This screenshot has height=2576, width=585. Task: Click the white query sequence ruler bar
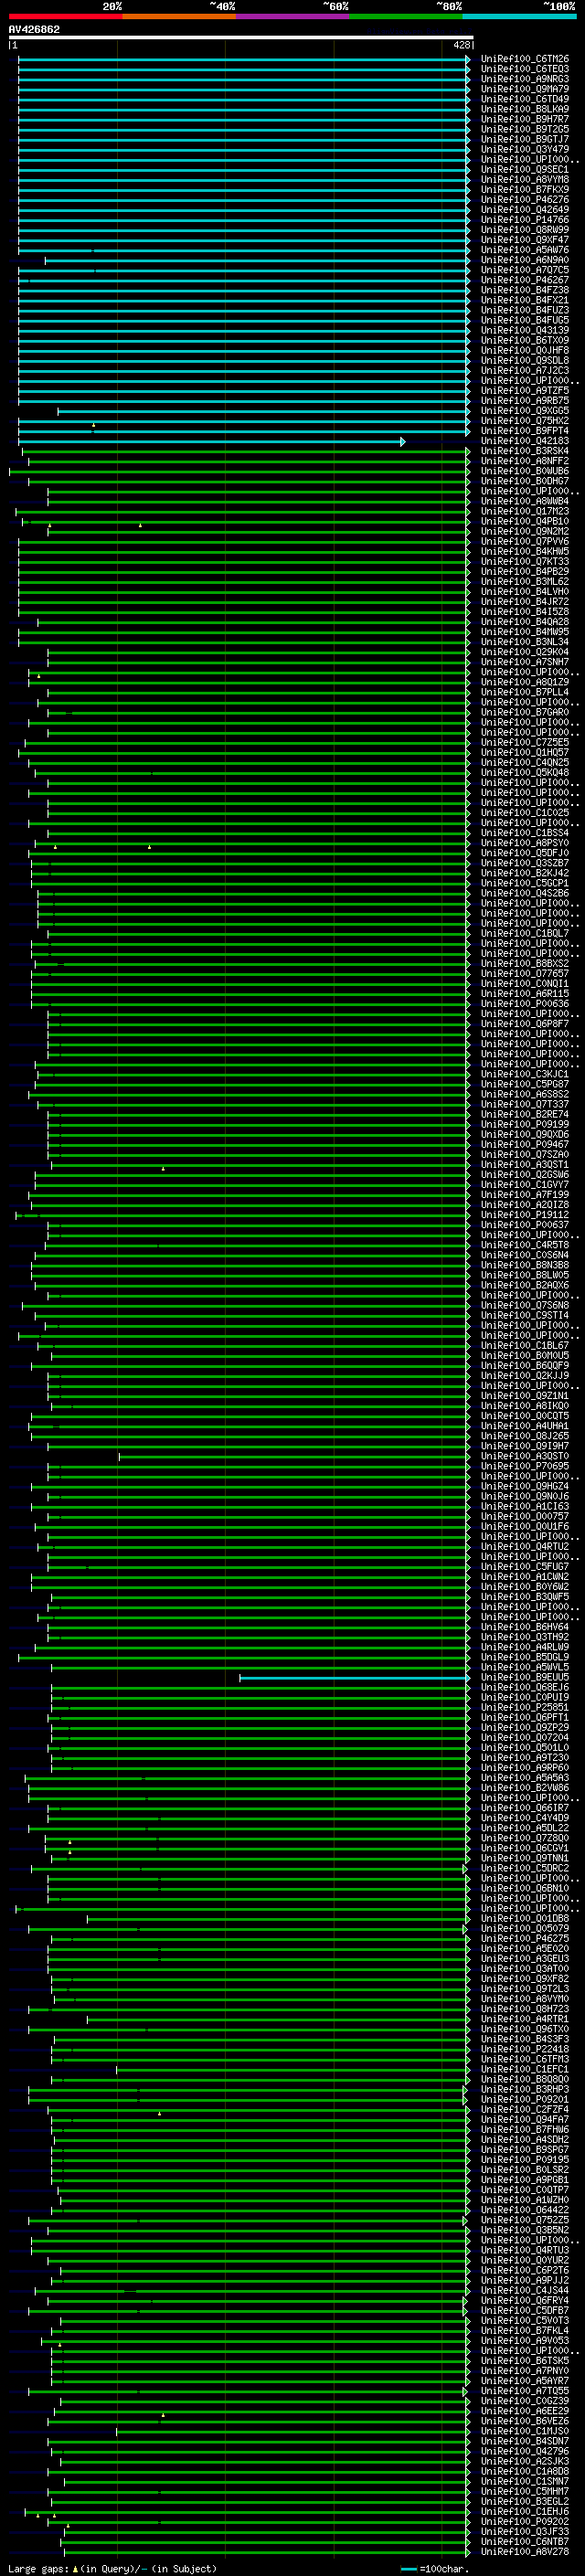(241, 38)
